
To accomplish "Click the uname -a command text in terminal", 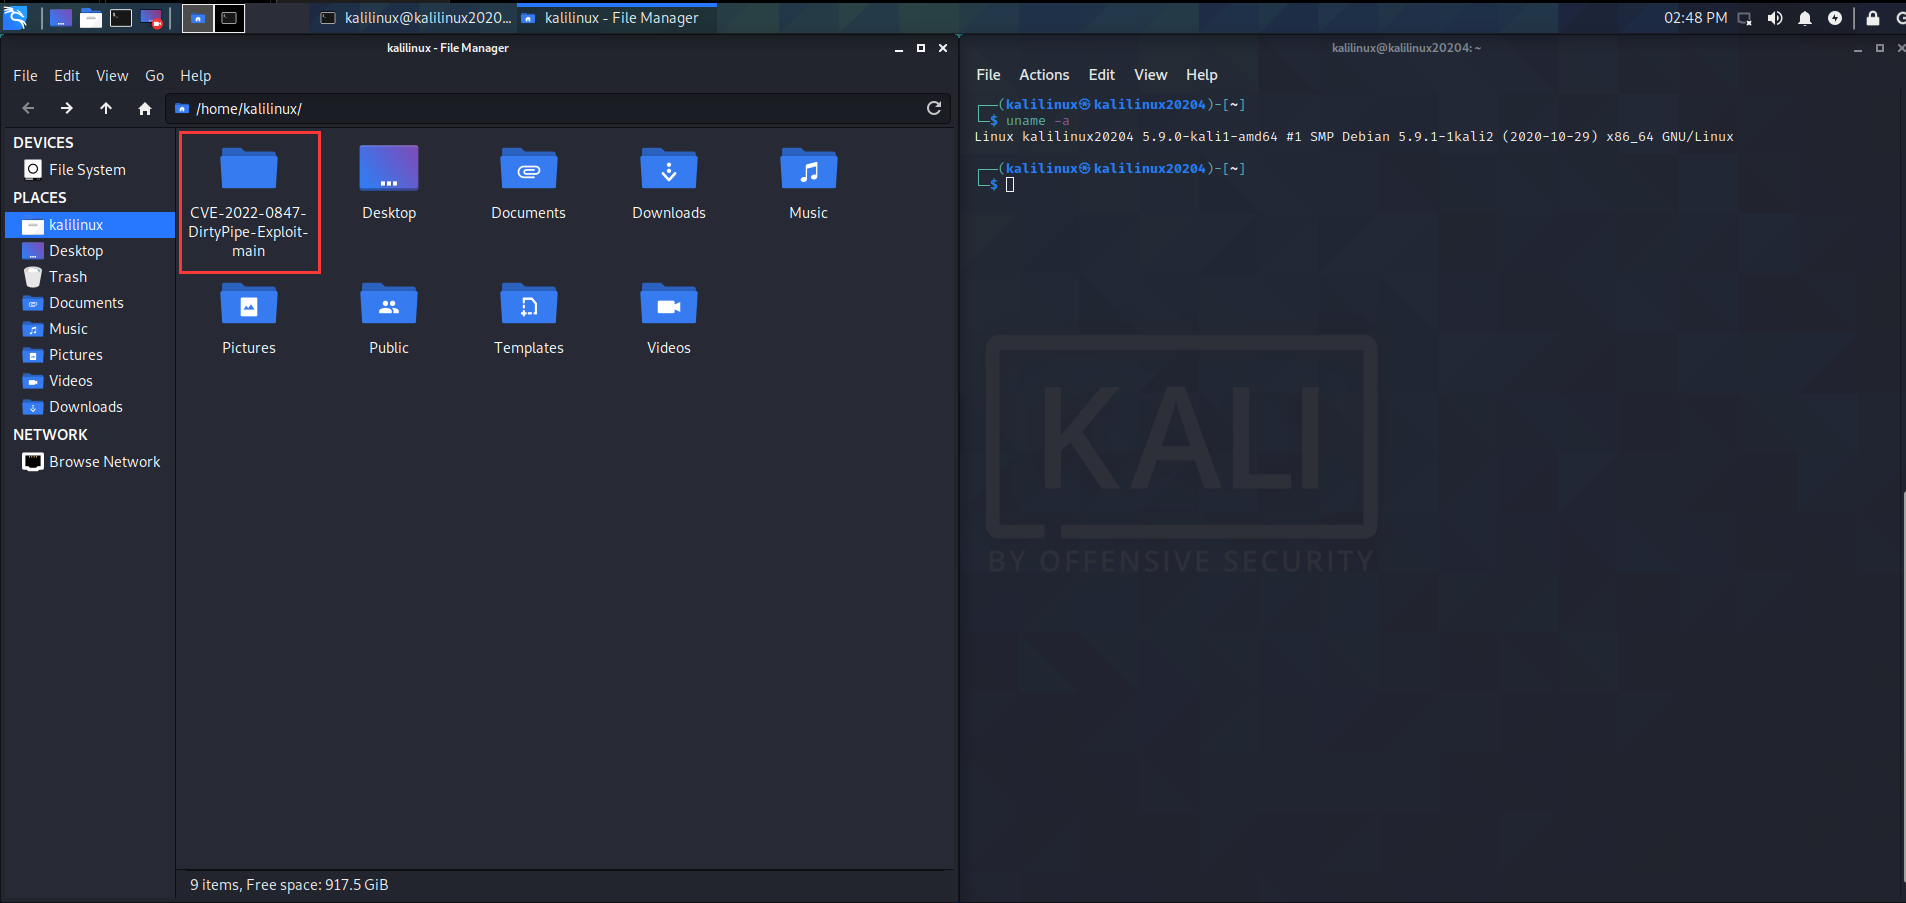I will tap(1037, 121).
